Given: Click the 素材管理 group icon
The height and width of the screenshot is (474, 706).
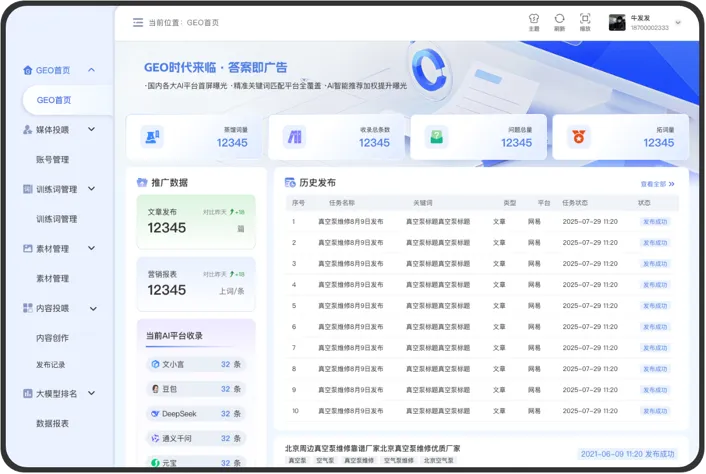Looking at the screenshot, I should pyautogui.click(x=27, y=248).
